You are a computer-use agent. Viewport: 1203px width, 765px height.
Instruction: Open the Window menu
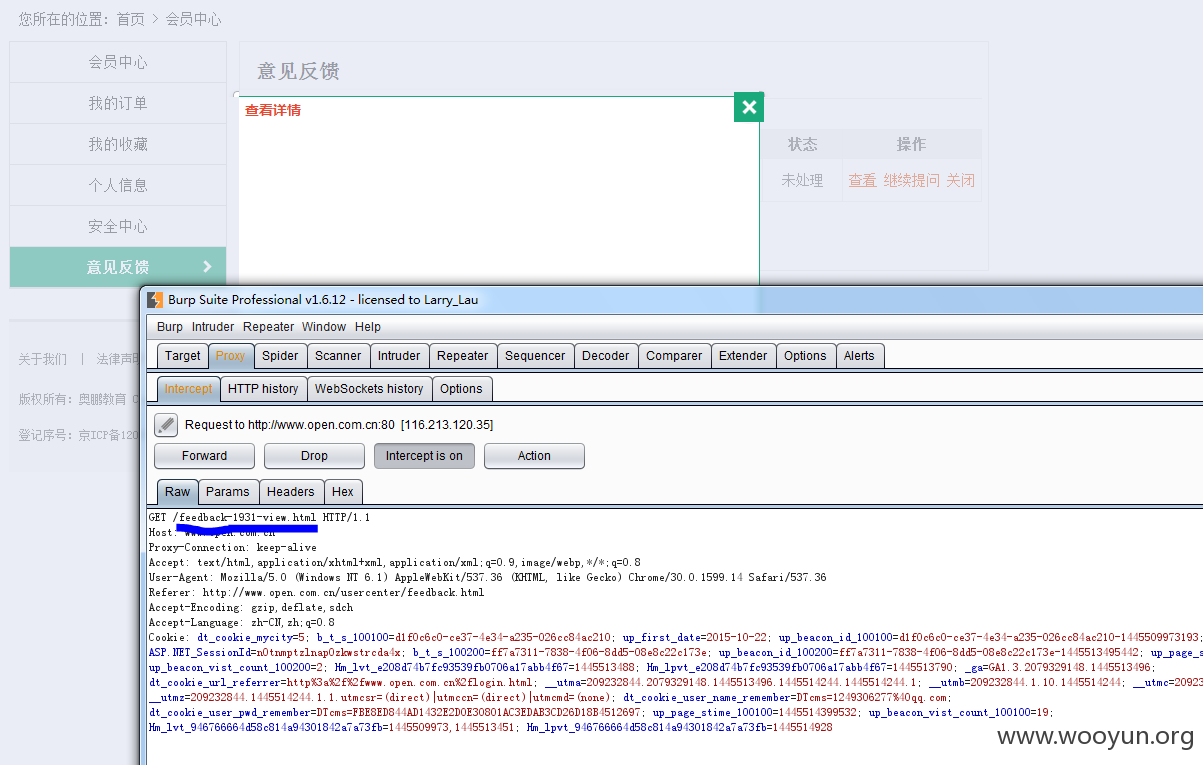324,327
